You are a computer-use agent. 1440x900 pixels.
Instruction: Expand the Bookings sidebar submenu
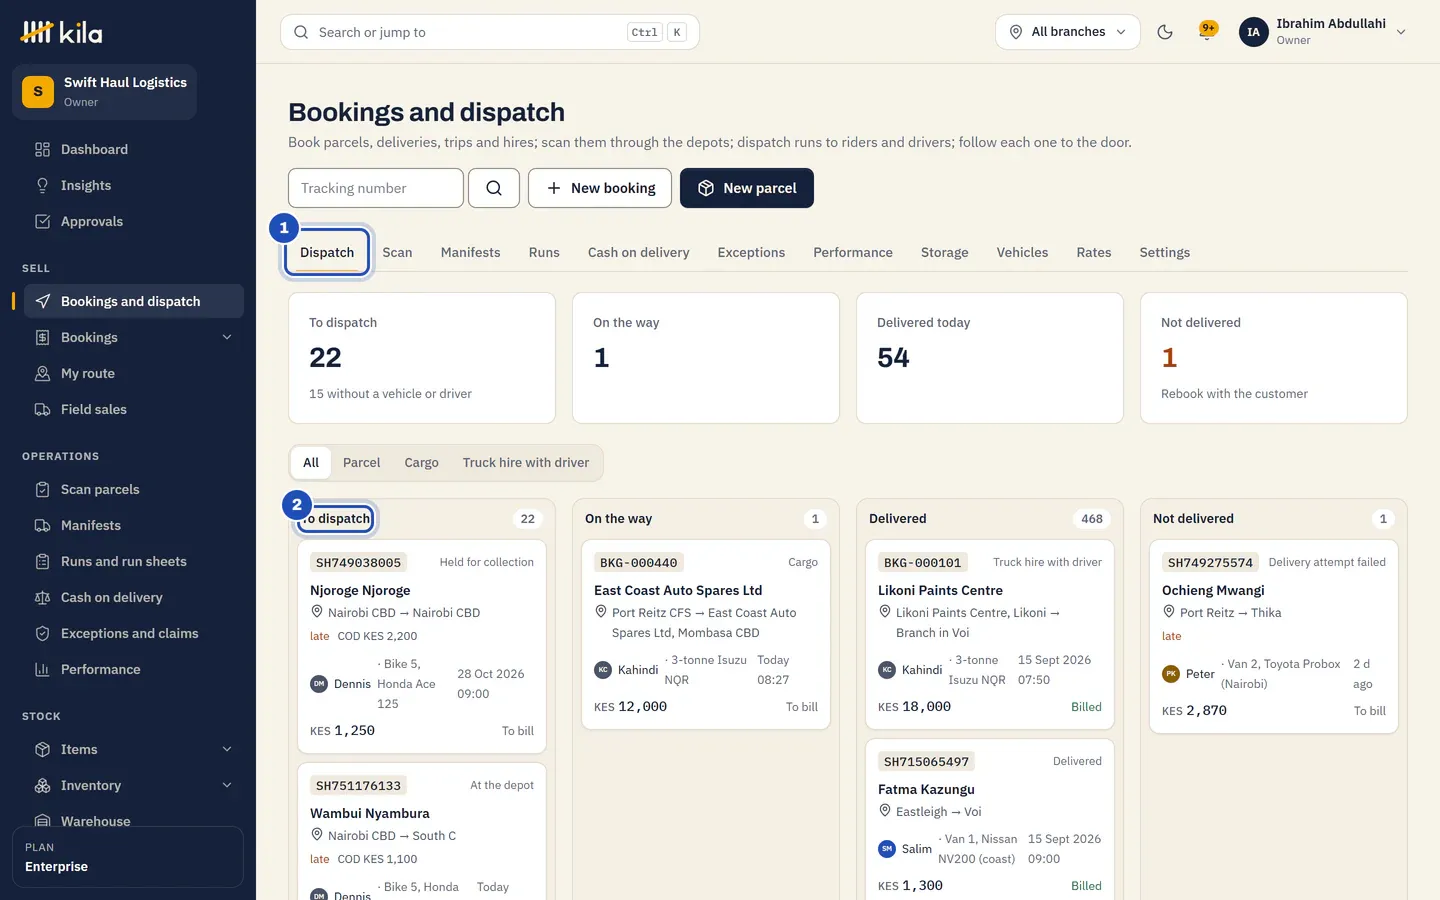(227, 337)
